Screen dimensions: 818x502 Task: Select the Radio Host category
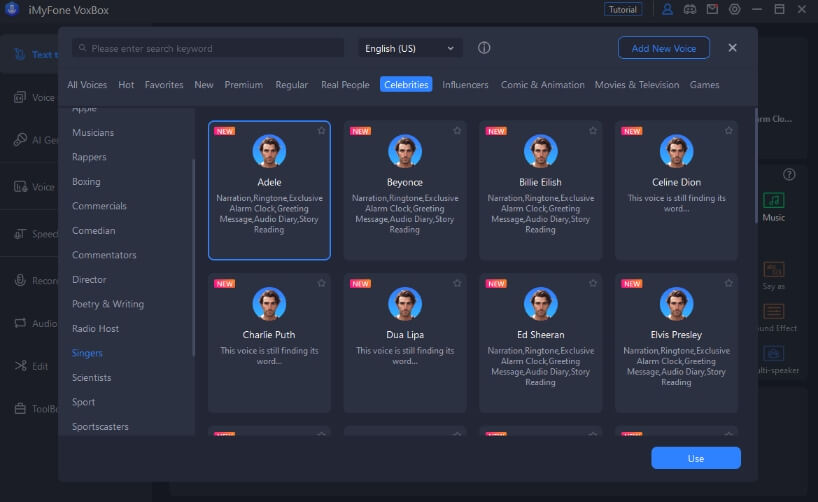[95, 329]
